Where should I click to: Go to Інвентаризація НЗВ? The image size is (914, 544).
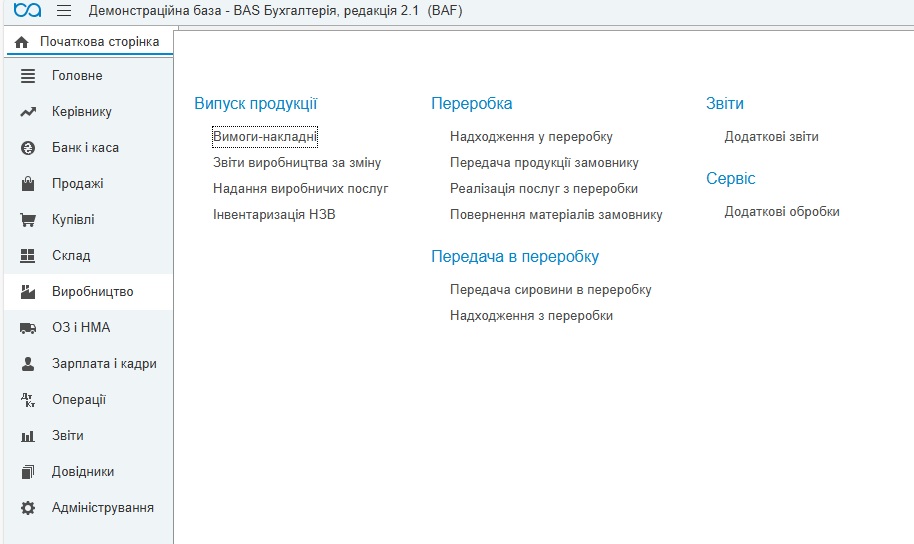click(x=273, y=214)
